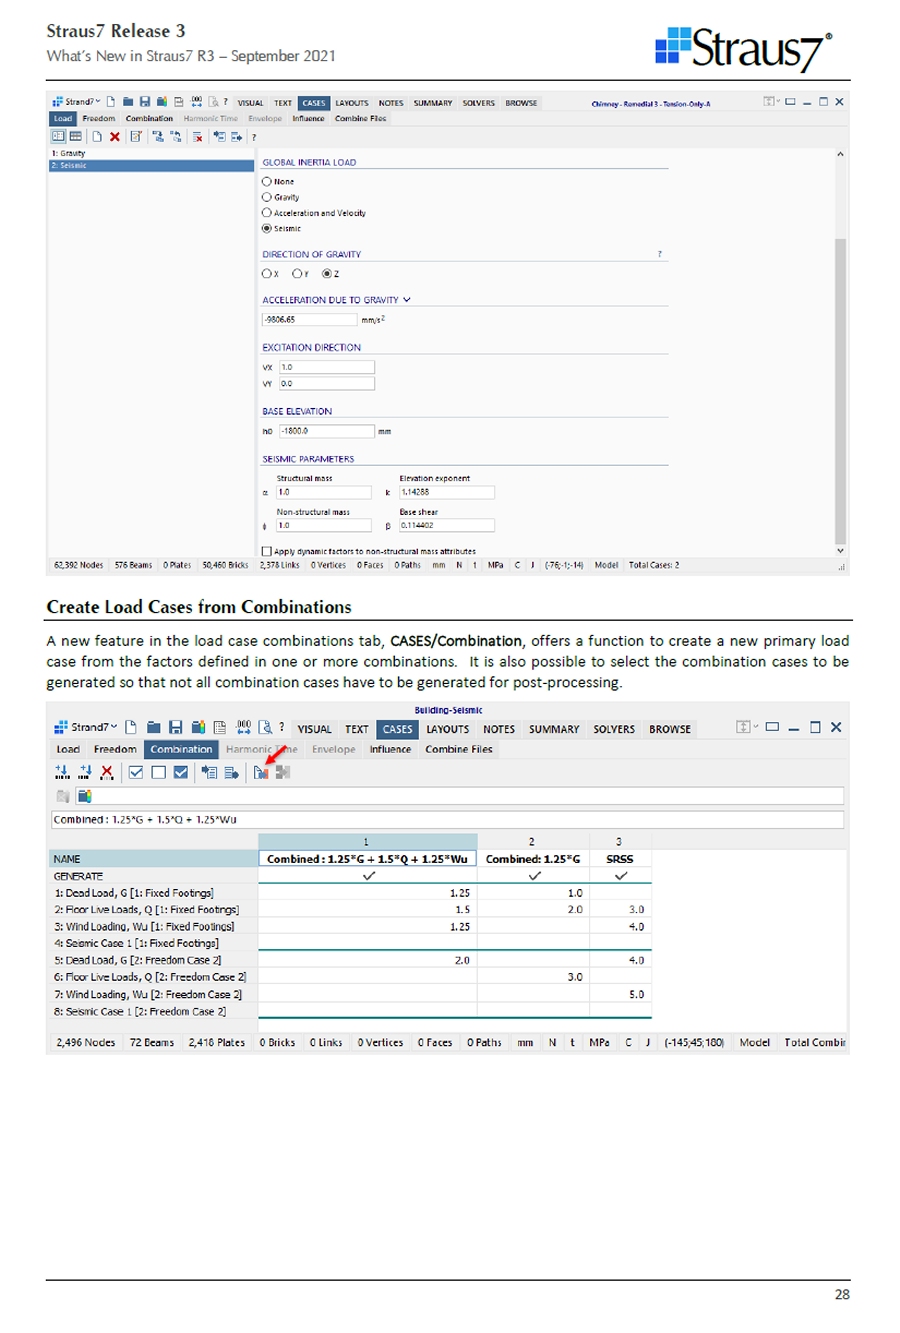The width and height of the screenshot is (900, 1333).
Task: Switch to the SOLVERS tab in upper window
Action: coord(478,103)
